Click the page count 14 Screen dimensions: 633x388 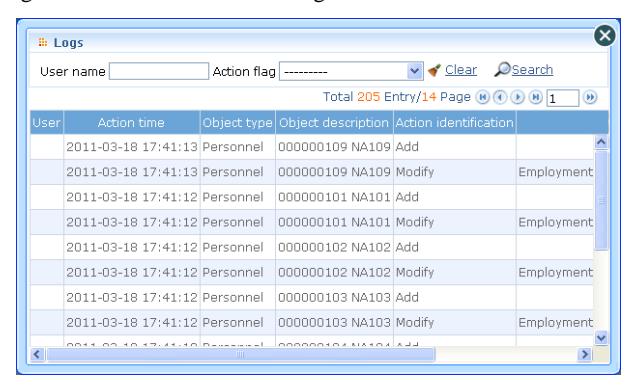click(x=429, y=97)
